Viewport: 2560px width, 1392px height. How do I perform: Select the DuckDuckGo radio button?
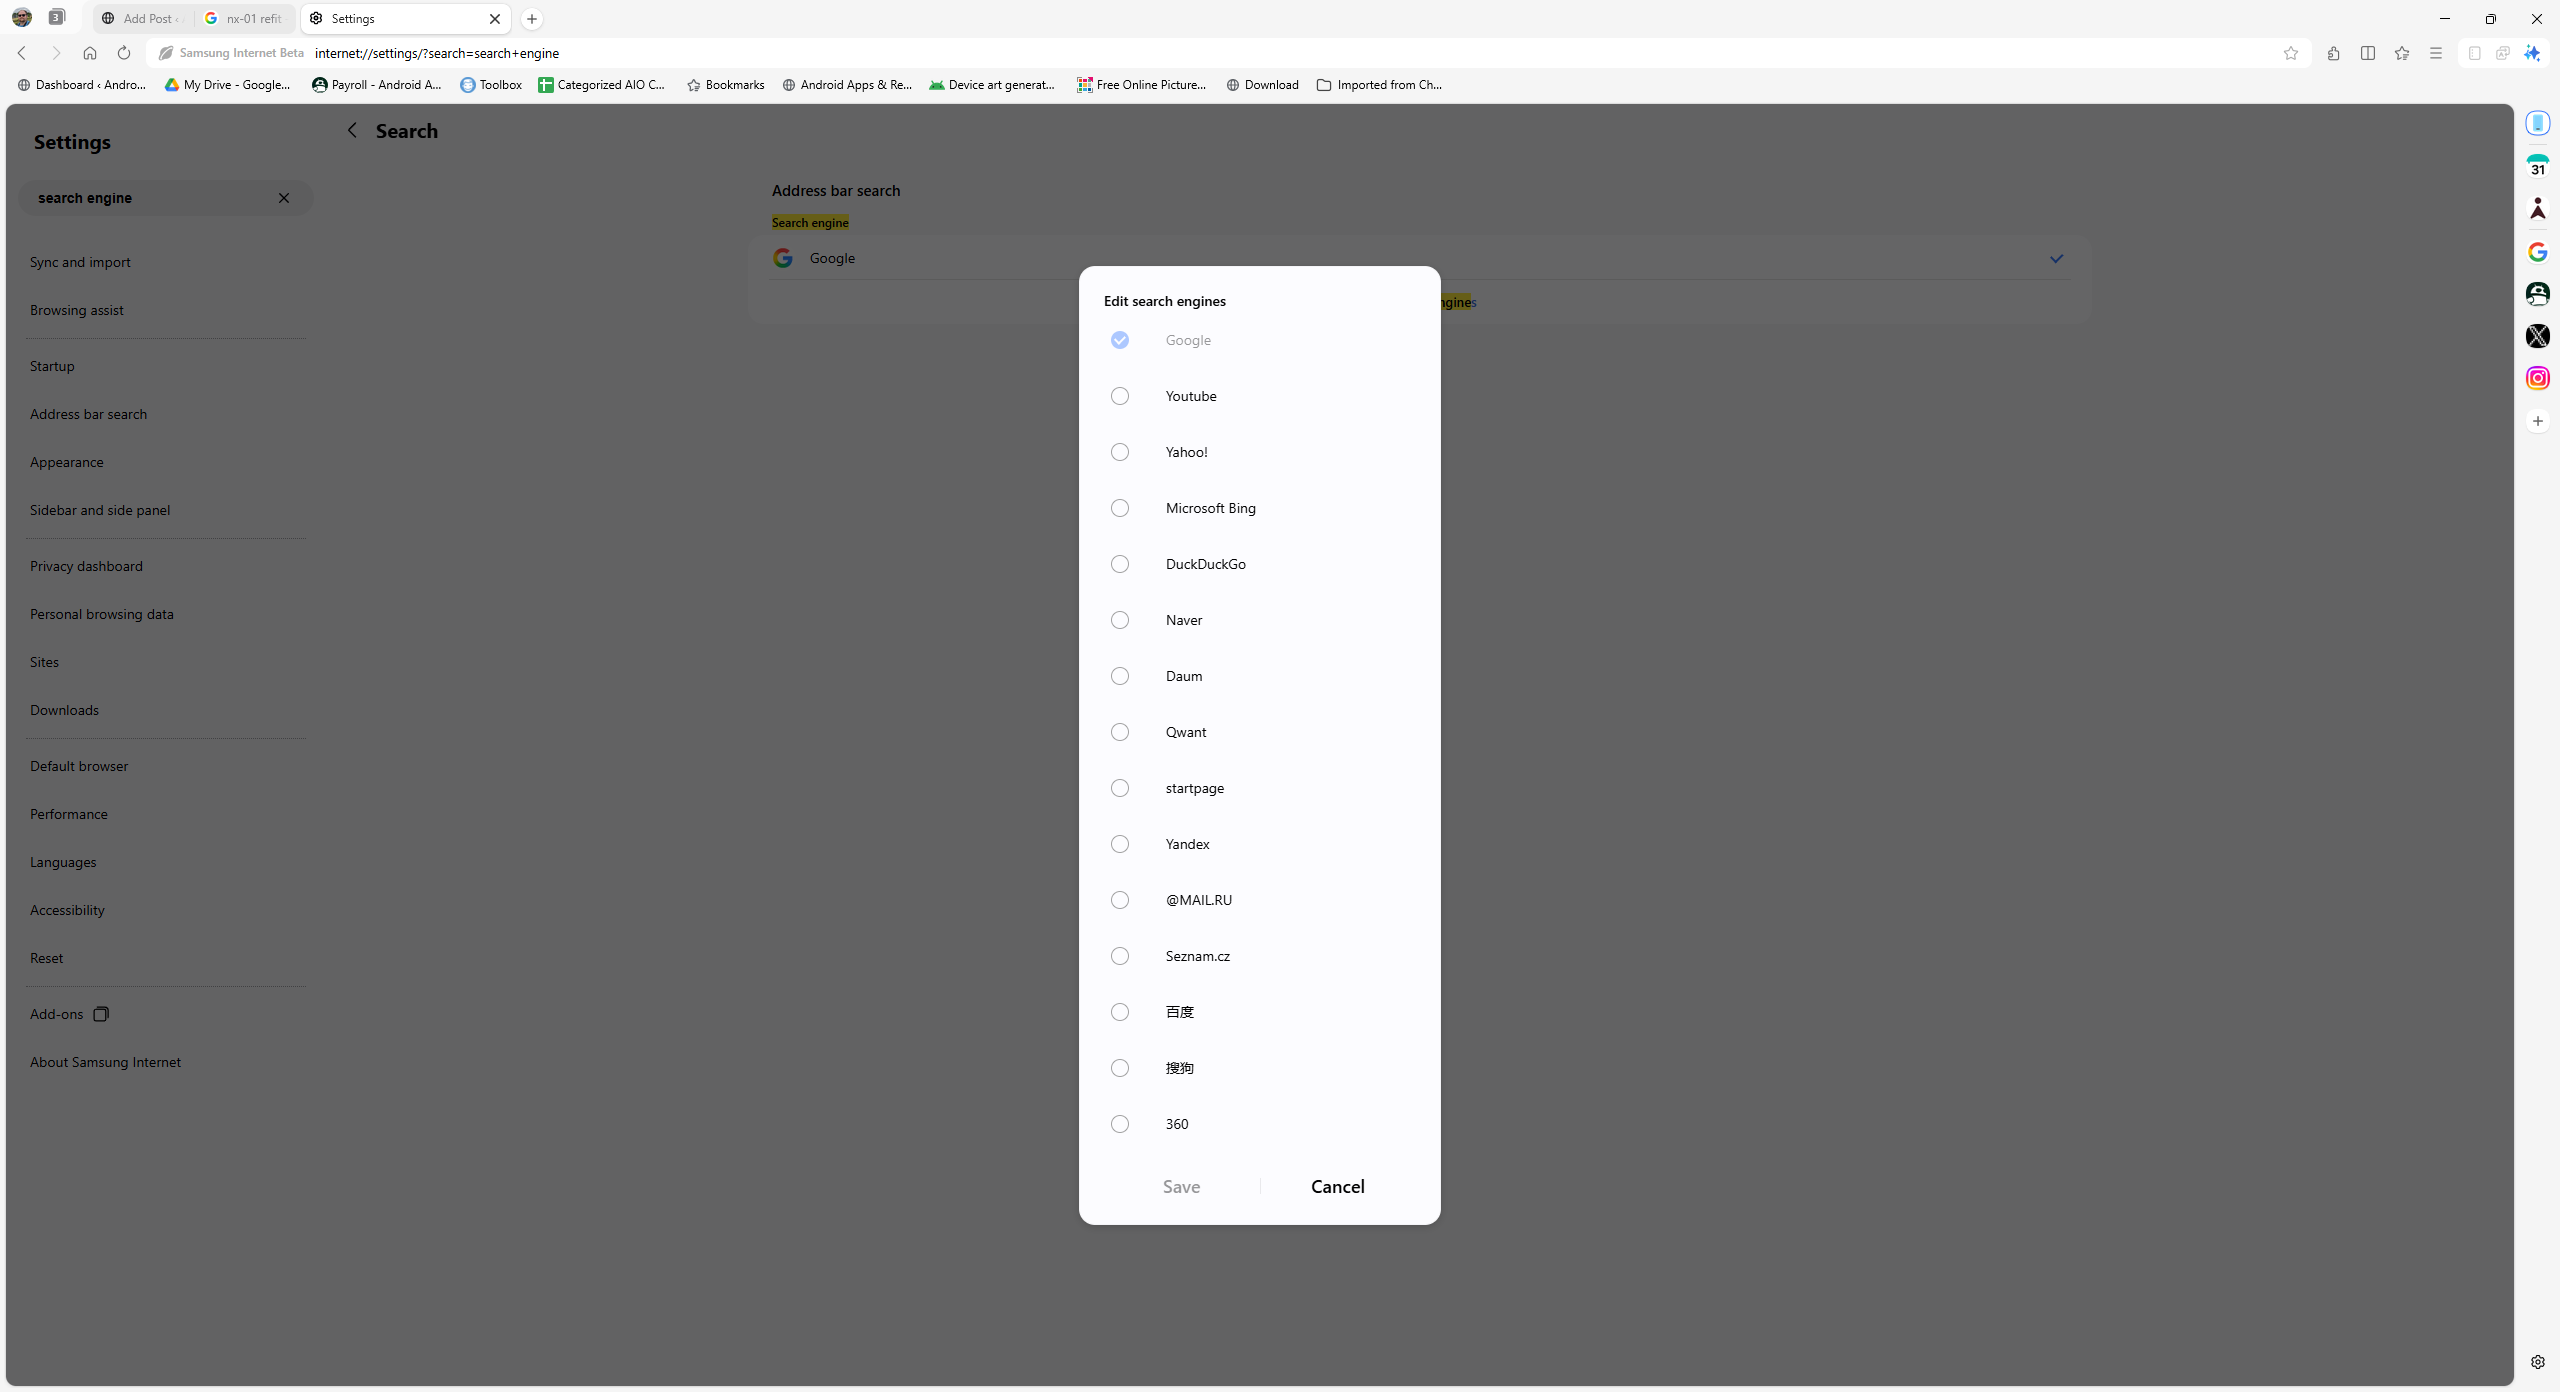click(1120, 564)
